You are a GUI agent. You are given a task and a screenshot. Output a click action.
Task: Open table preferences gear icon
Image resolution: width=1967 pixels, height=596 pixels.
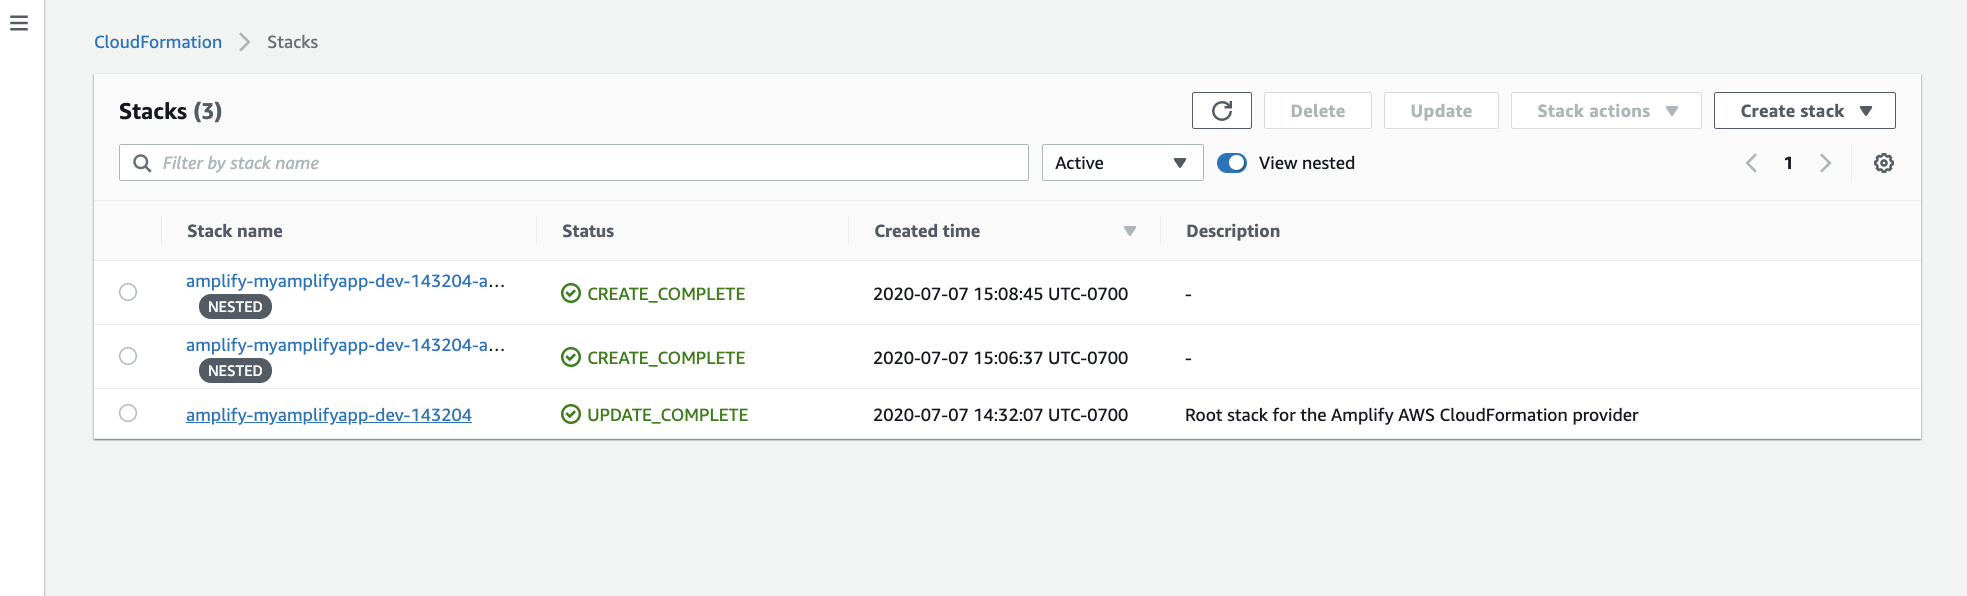click(1883, 163)
